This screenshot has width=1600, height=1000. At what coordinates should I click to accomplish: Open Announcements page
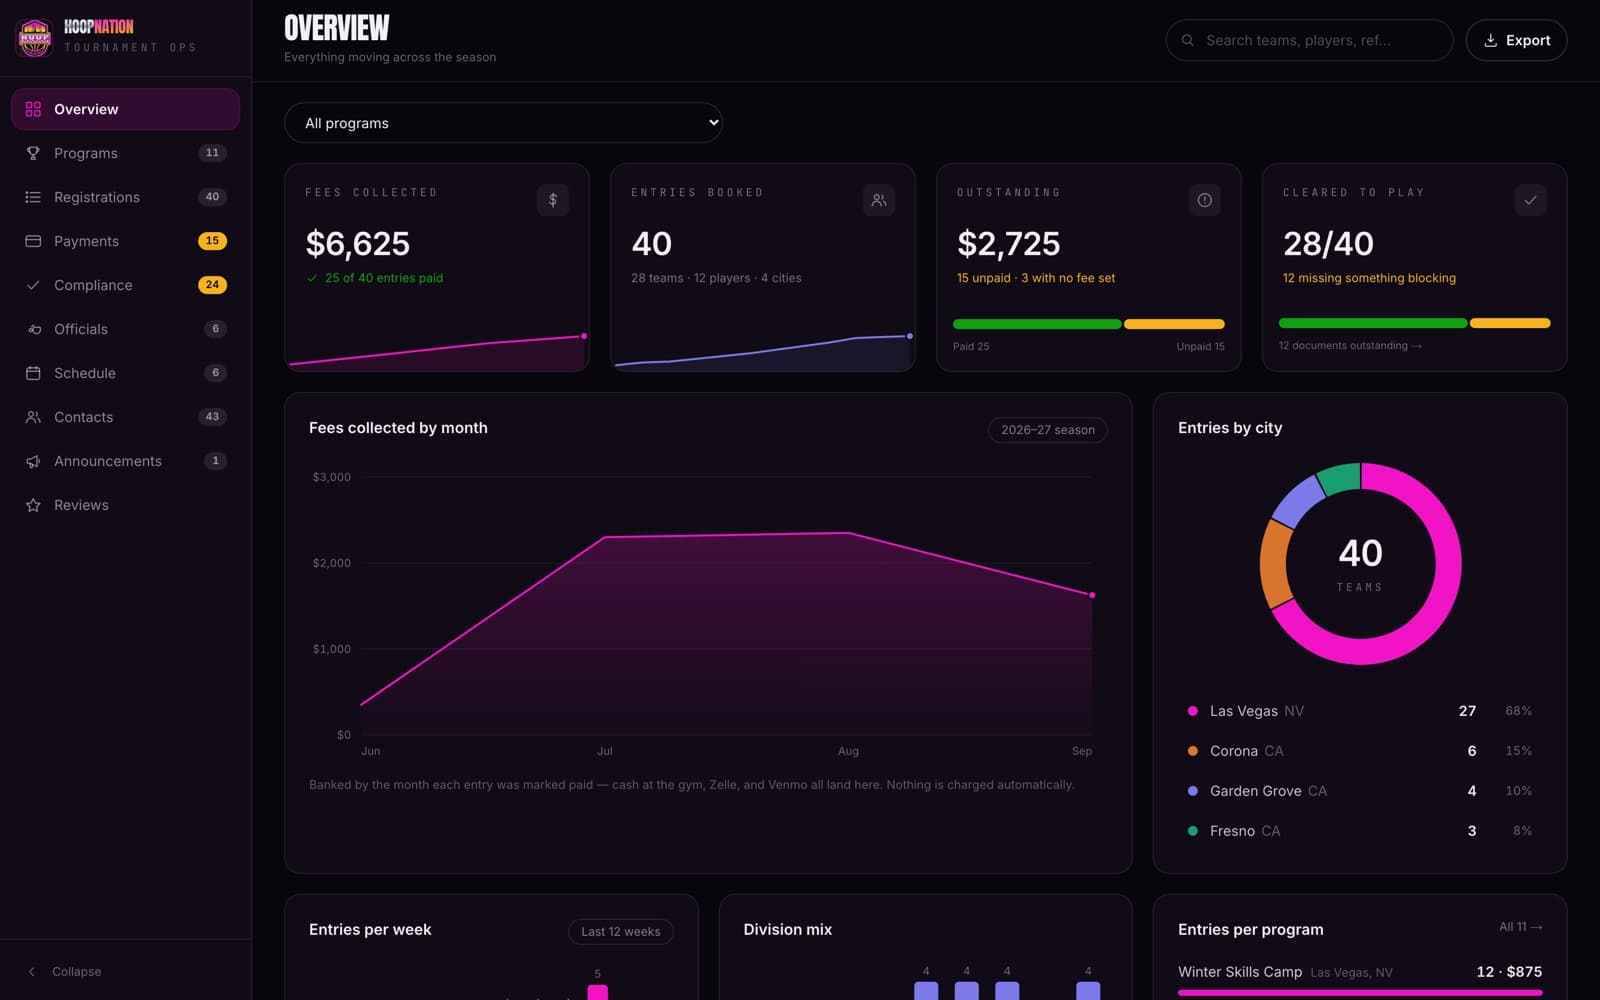pyautogui.click(x=125, y=461)
